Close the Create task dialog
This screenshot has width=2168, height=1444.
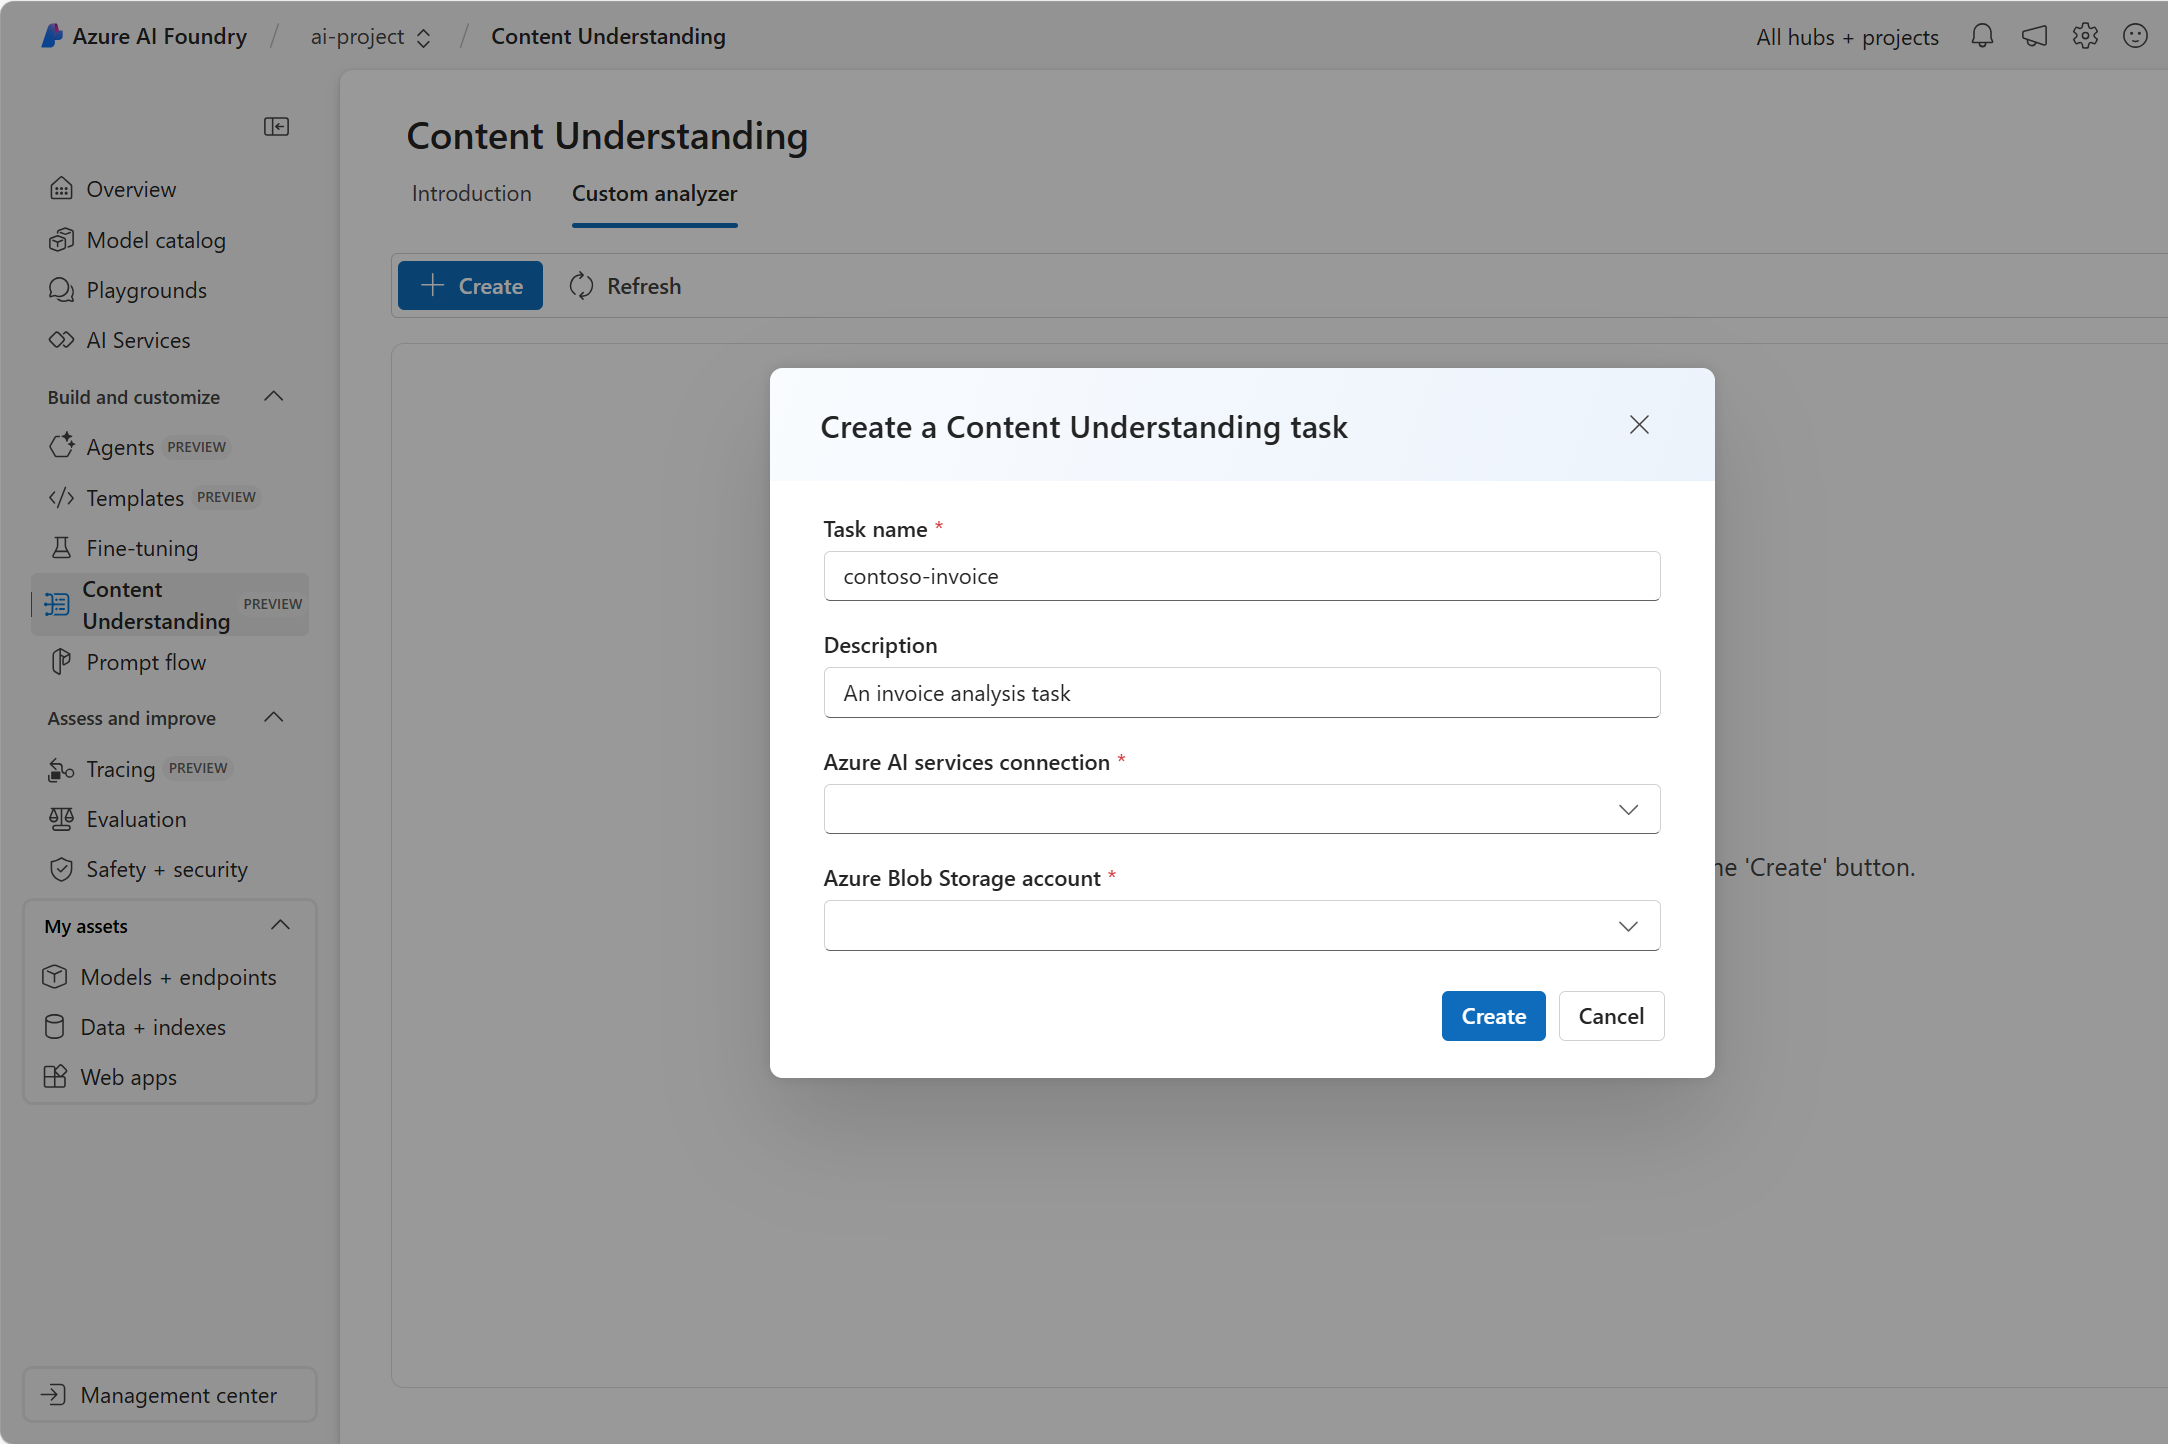1639,425
